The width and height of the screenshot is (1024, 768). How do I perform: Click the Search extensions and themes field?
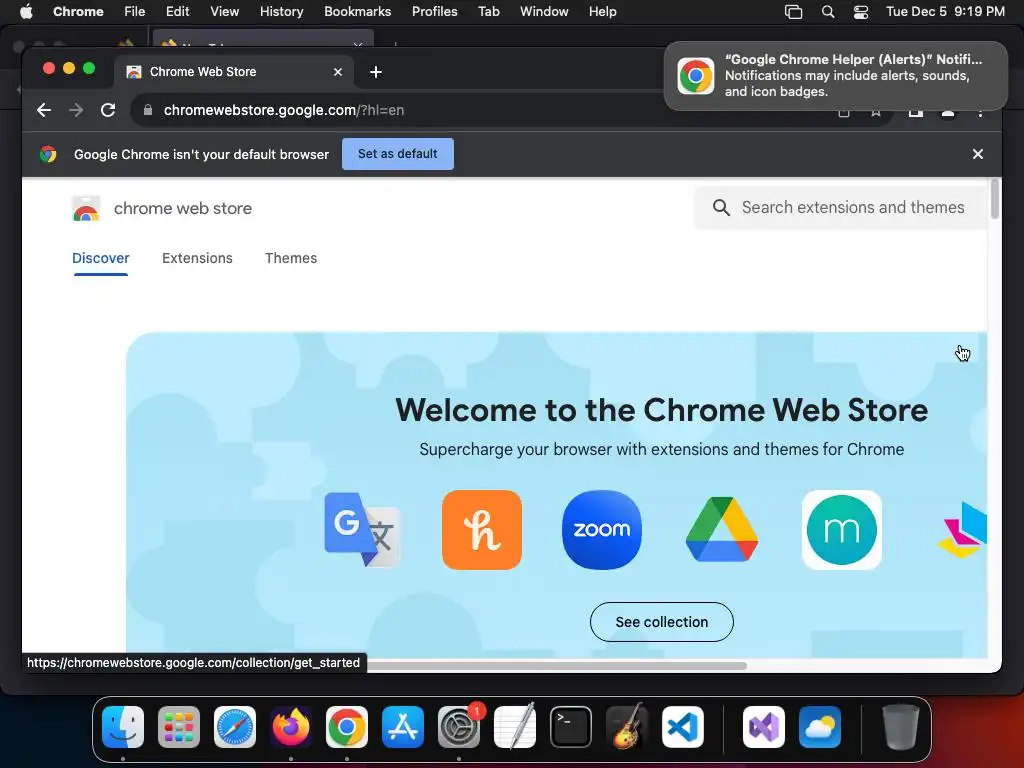841,208
